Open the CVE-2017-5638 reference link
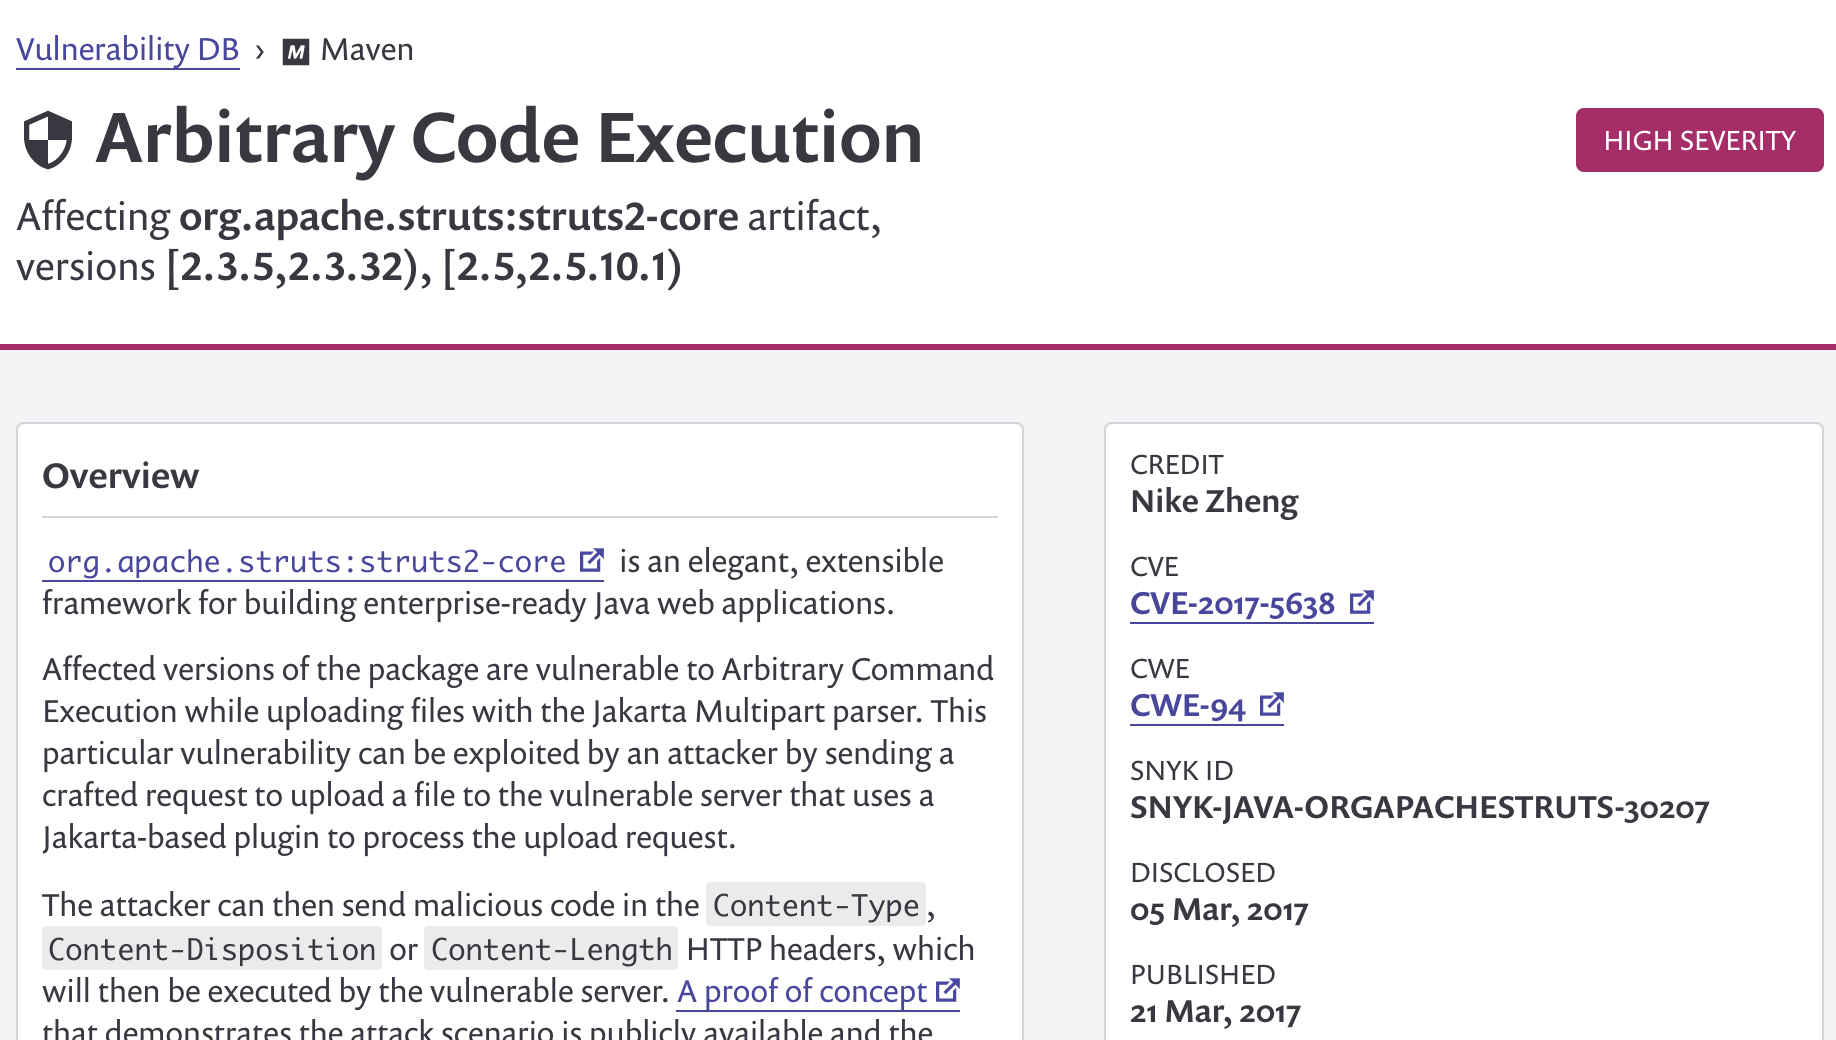The width and height of the screenshot is (1836, 1040). point(1232,604)
